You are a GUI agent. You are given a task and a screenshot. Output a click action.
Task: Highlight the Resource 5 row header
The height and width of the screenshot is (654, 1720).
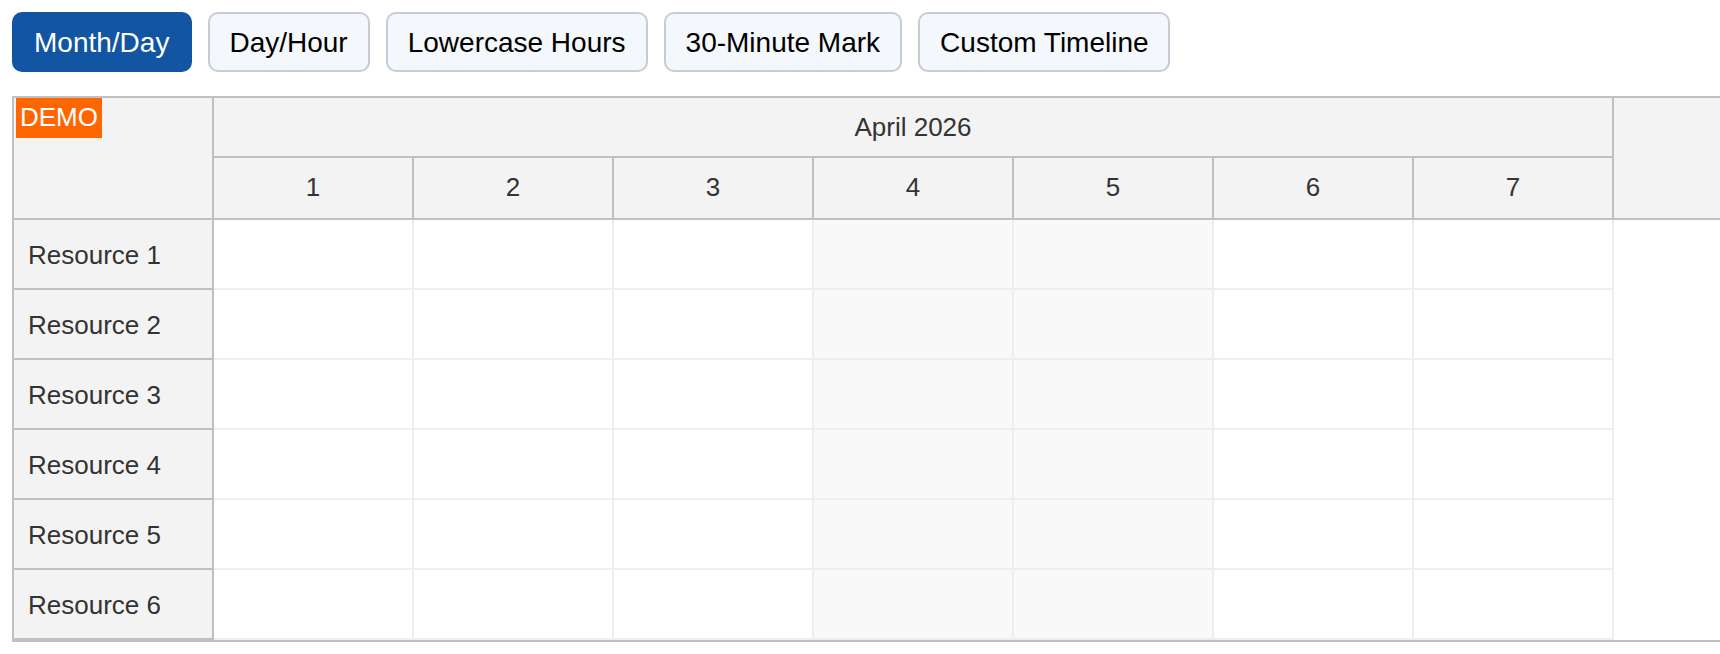[x=95, y=535]
